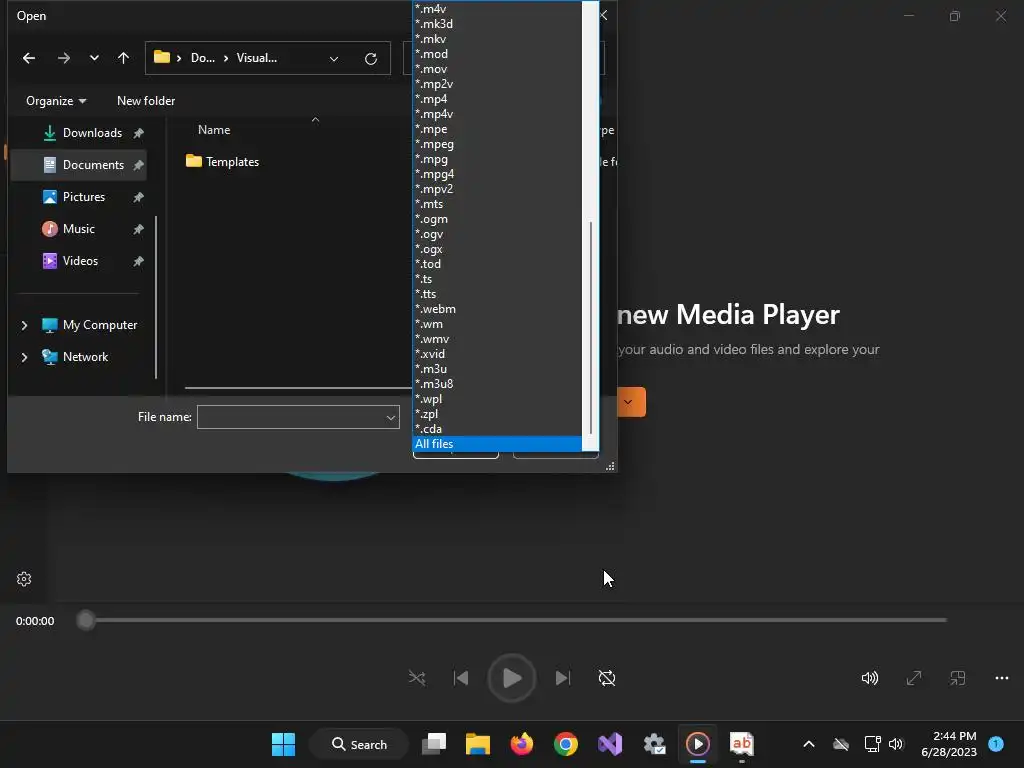Screen dimensions: 1024x768
Task: Choose the *.mp4 file type filter
Action: [497, 99]
